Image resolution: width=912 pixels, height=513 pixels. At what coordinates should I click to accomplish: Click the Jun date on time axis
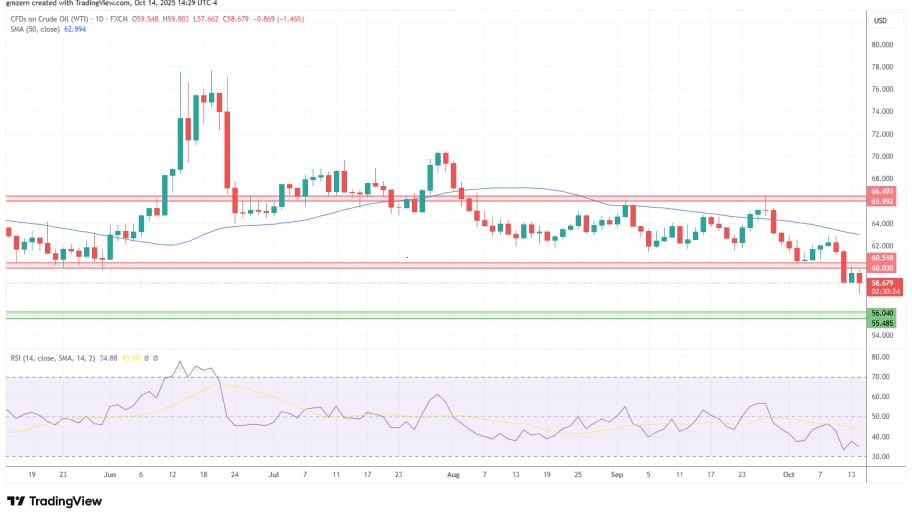click(110, 476)
